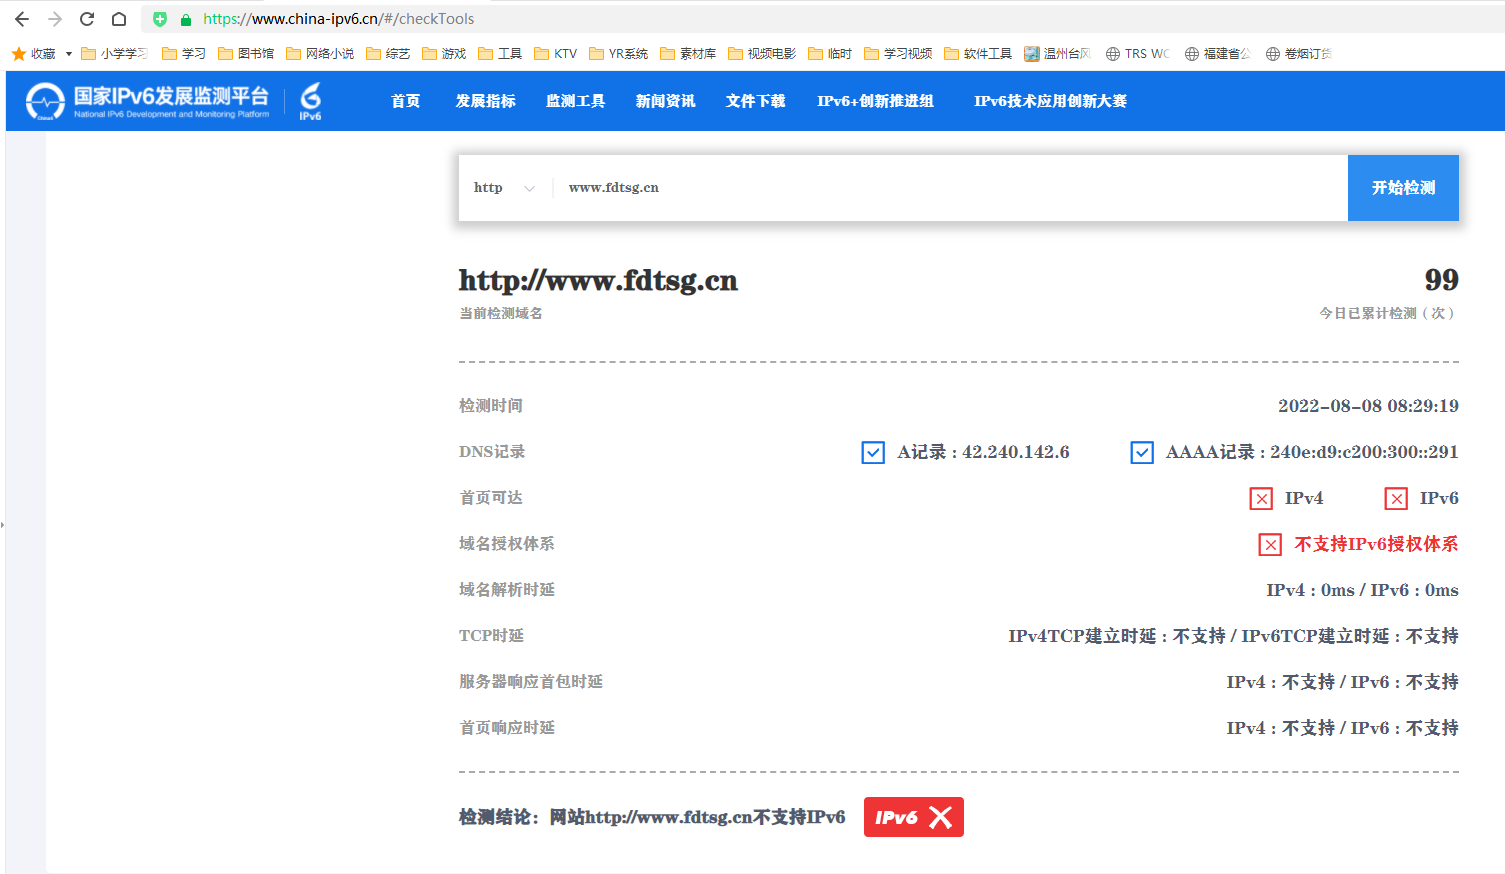The image size is (1505, 874).
Task: Click the A记录 checkbox
Action: tap(873, 453)
